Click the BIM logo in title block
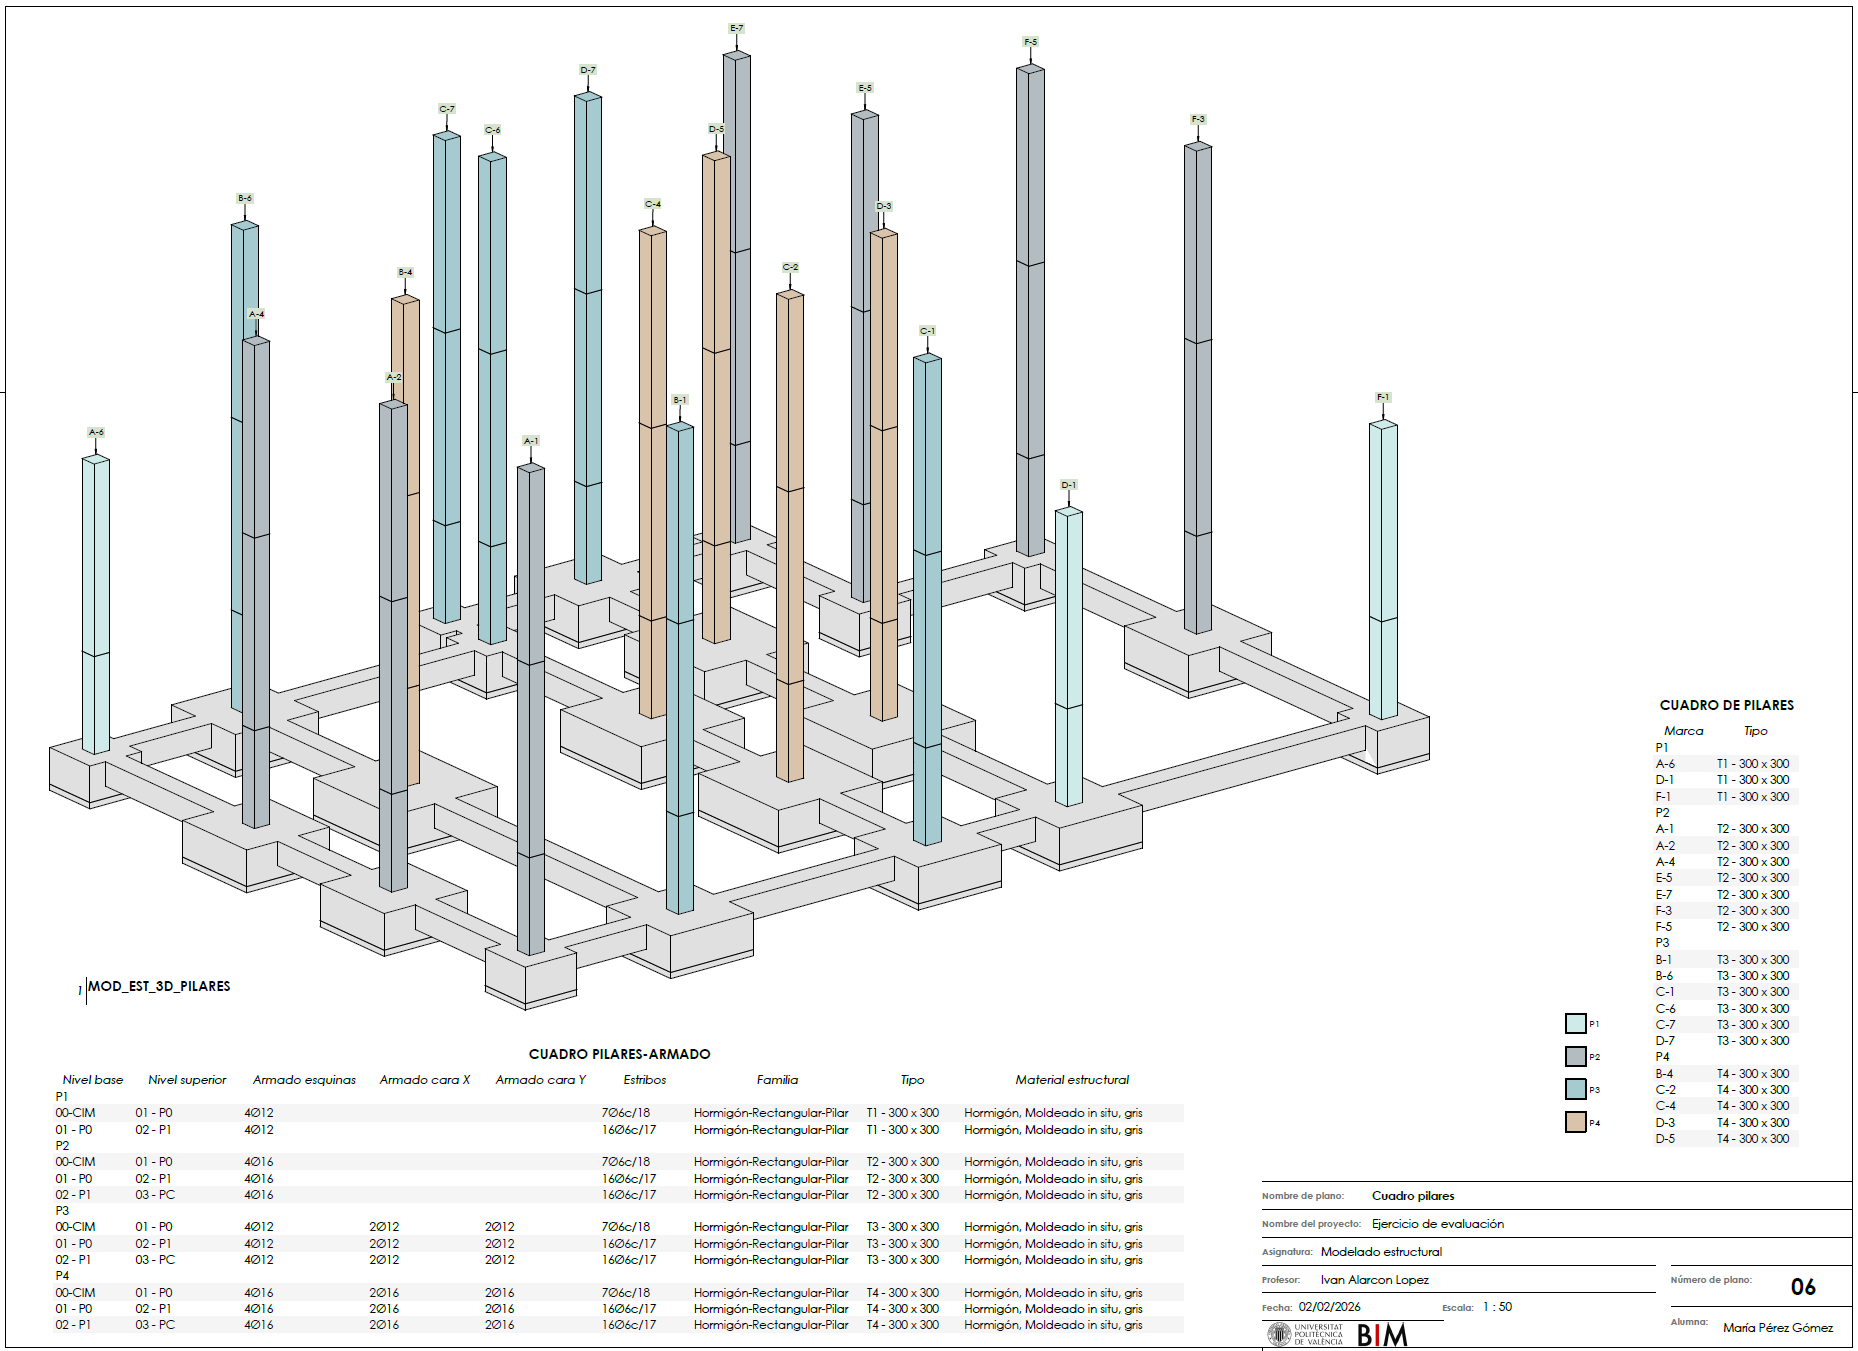The image size is (1858, 1351). (1382, 1335)
